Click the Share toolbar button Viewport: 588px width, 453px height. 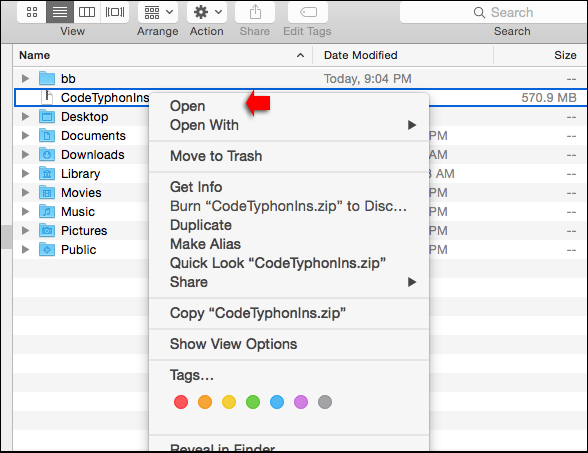[x=255, y=12]
